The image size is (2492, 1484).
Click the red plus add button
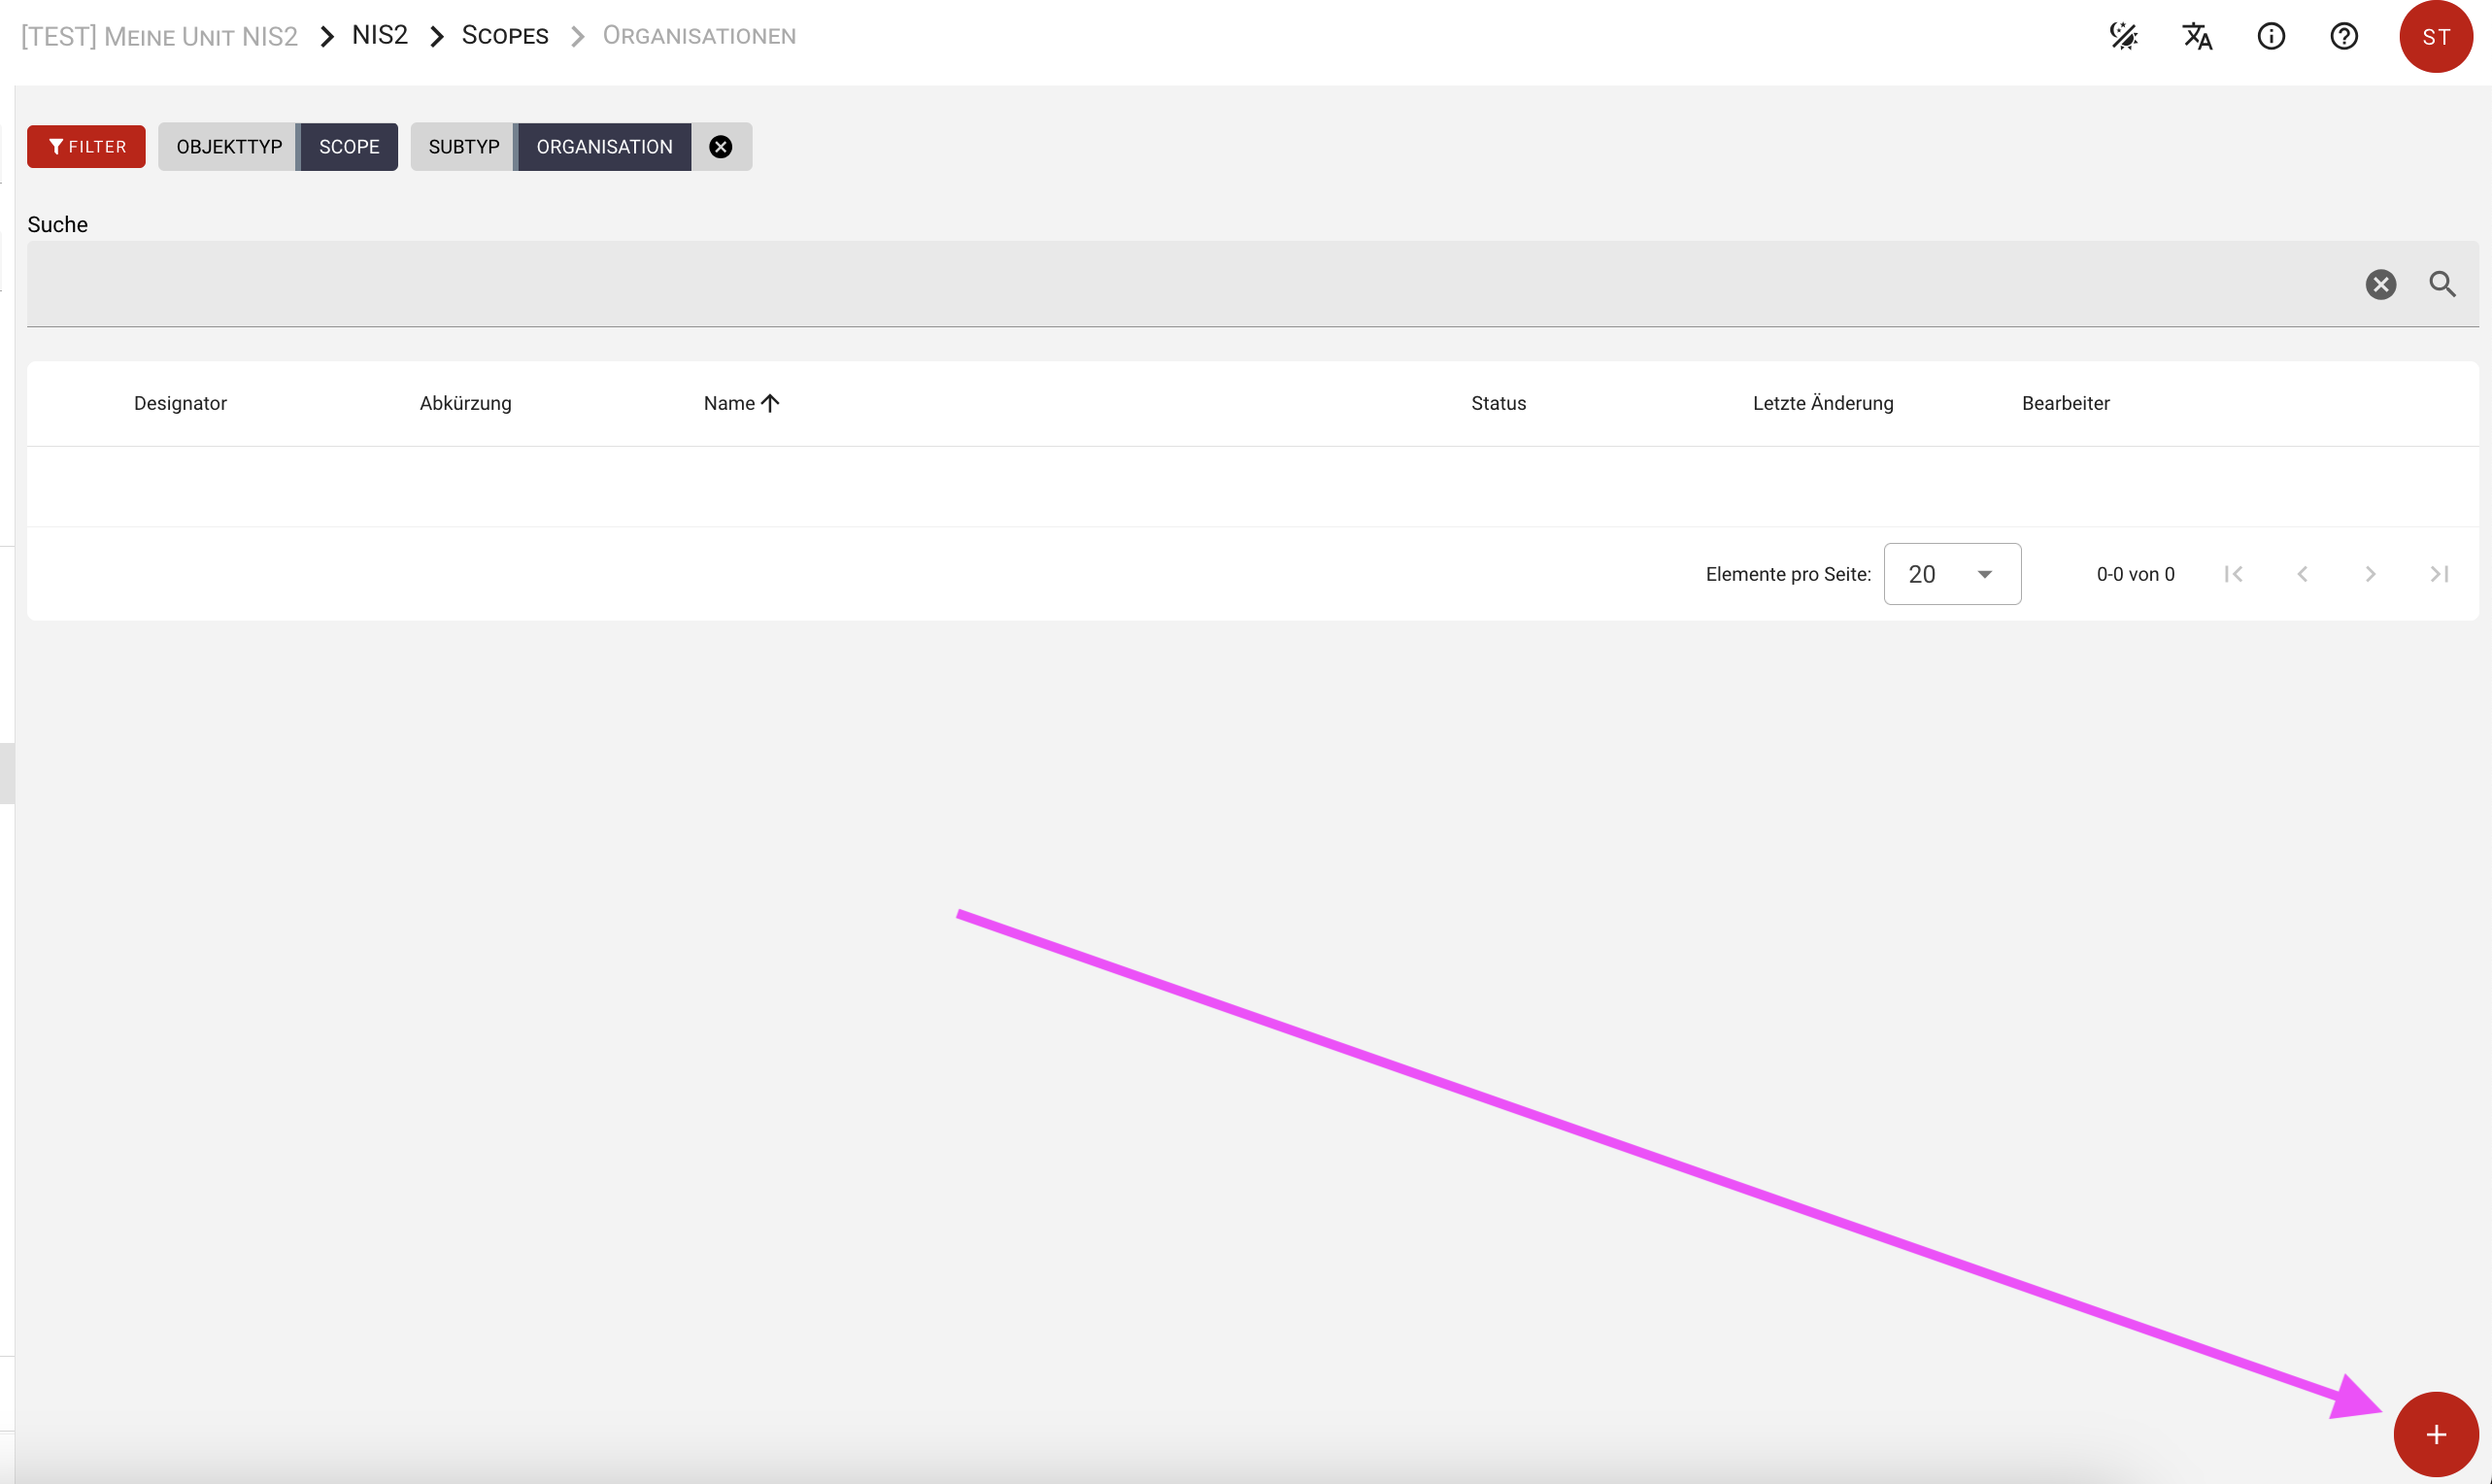(x=2435, y=1434)
